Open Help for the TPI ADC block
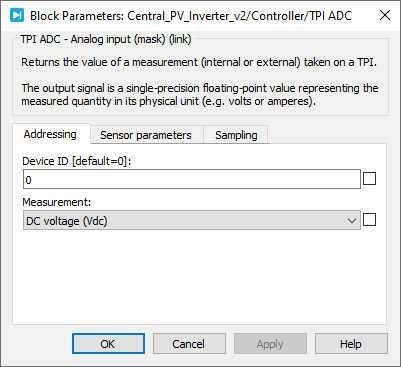Viewport: 401px width, 367px height. [351, 344]
